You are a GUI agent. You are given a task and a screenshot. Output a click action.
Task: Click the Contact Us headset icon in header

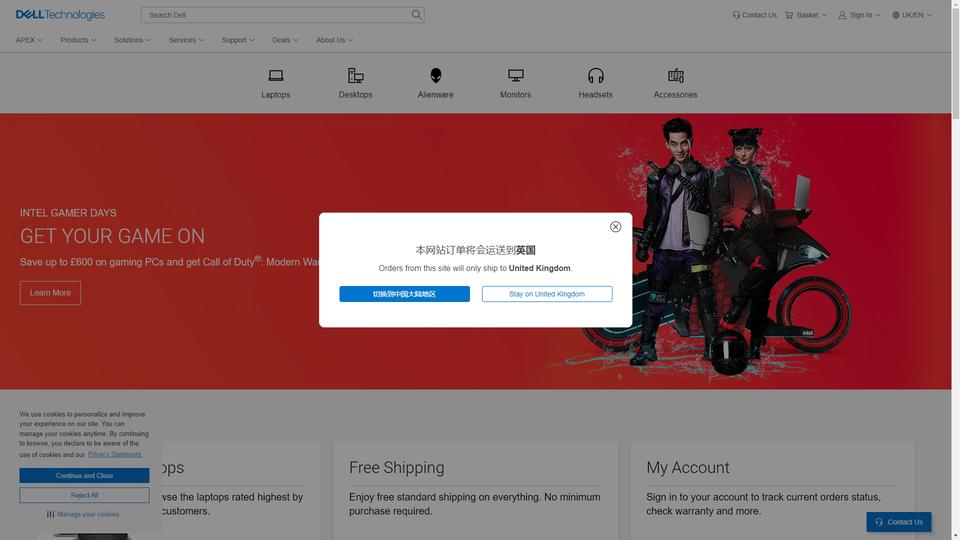click(736, 15)
